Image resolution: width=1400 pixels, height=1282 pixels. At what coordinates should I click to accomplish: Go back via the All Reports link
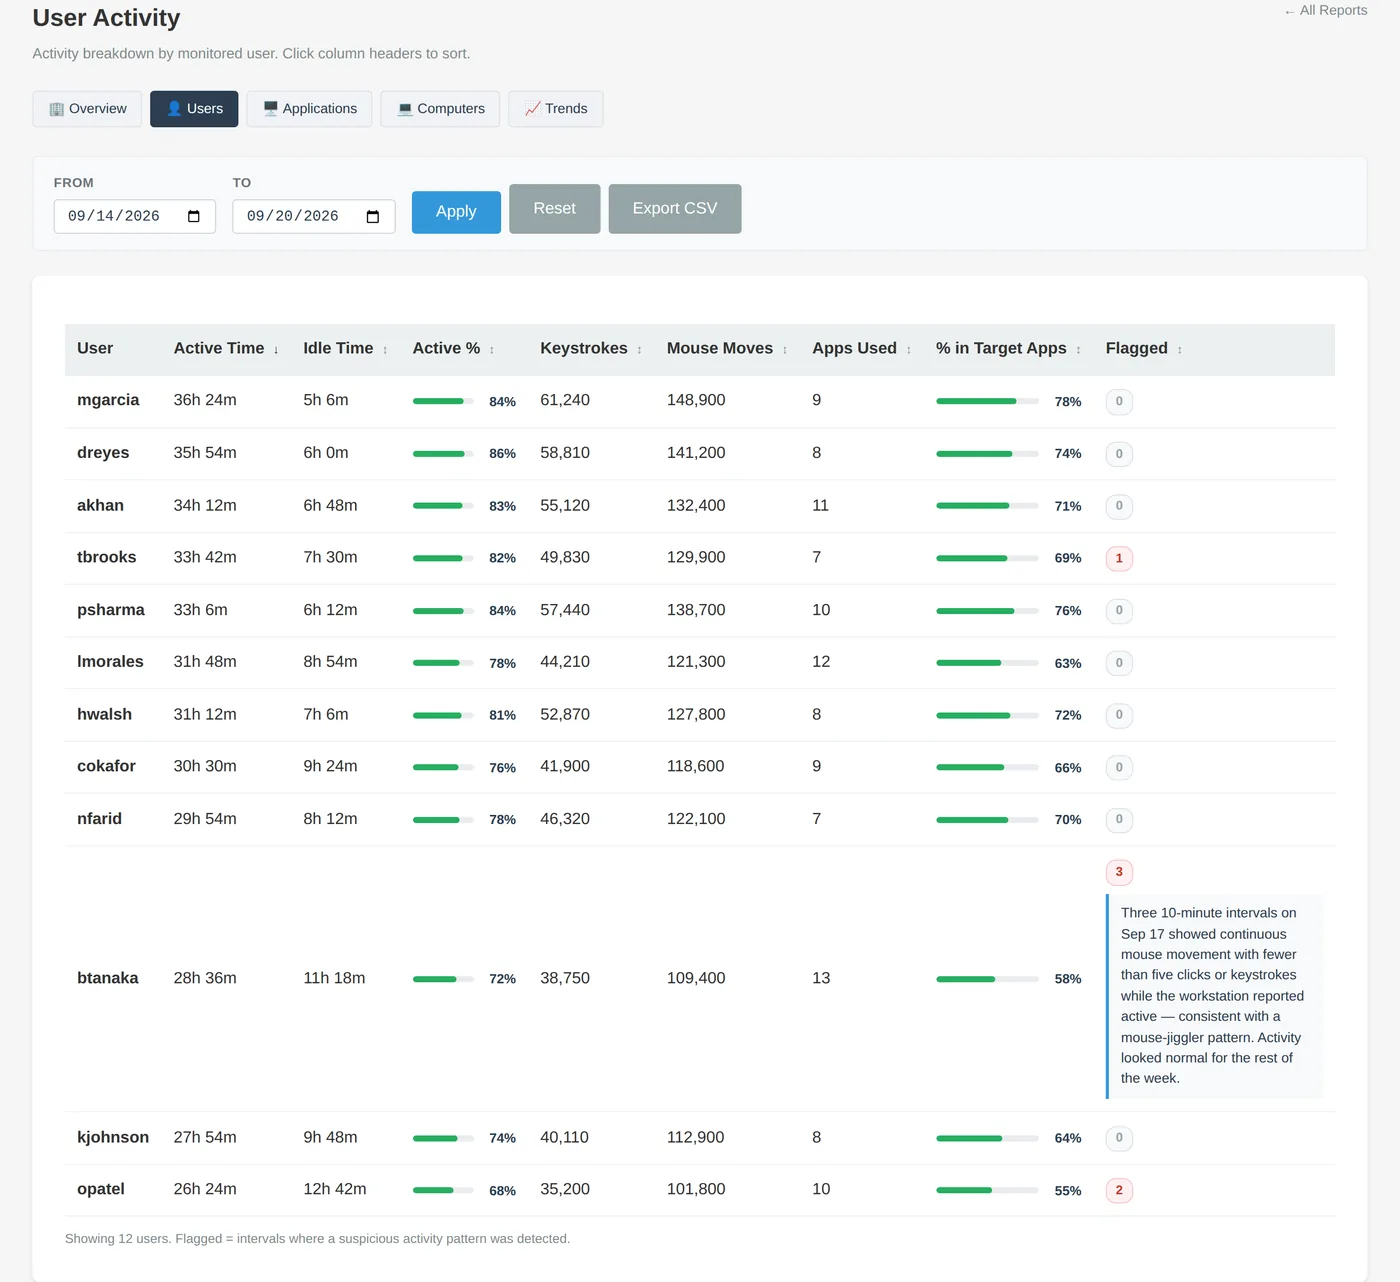(x=1325, y=10)
